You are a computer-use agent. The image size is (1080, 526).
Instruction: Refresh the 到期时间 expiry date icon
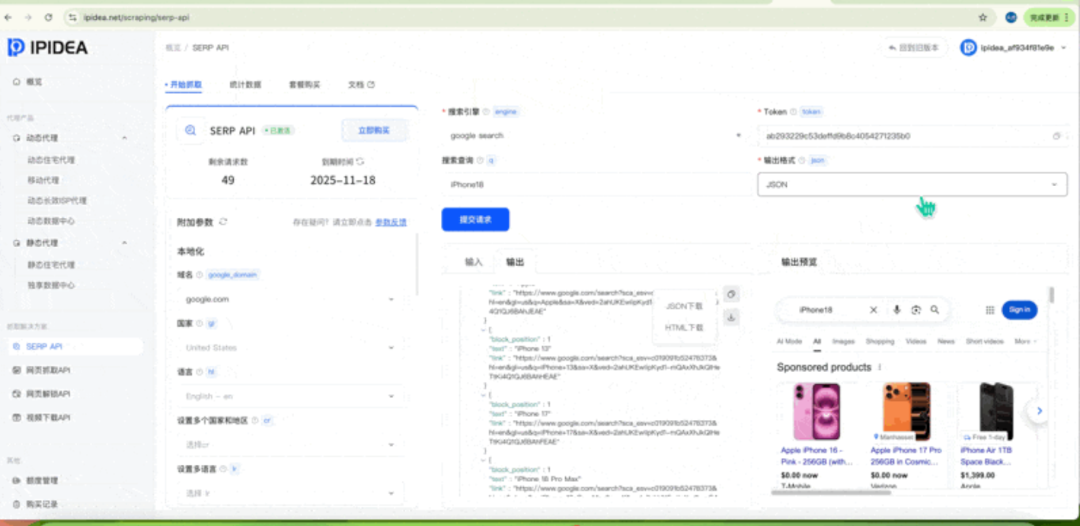click(360, 162)
